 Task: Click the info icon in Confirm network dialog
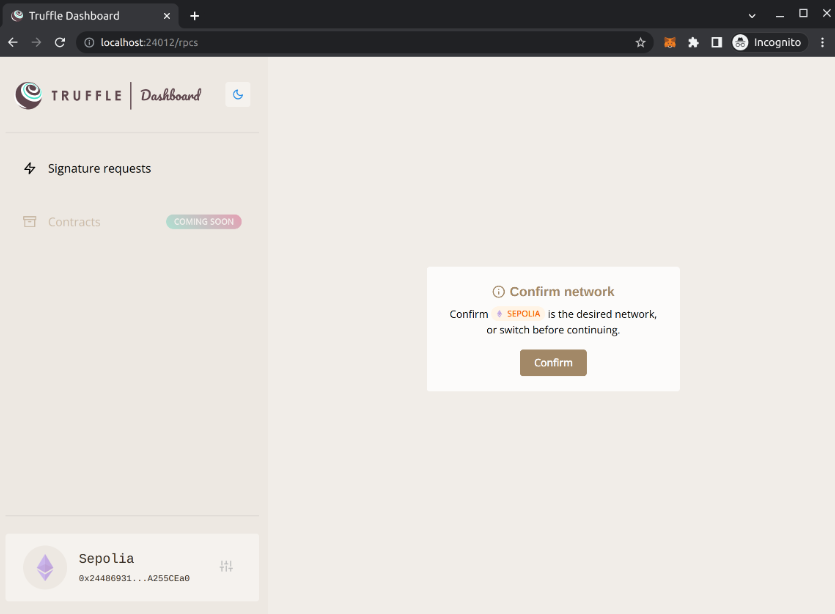[498, 291]
